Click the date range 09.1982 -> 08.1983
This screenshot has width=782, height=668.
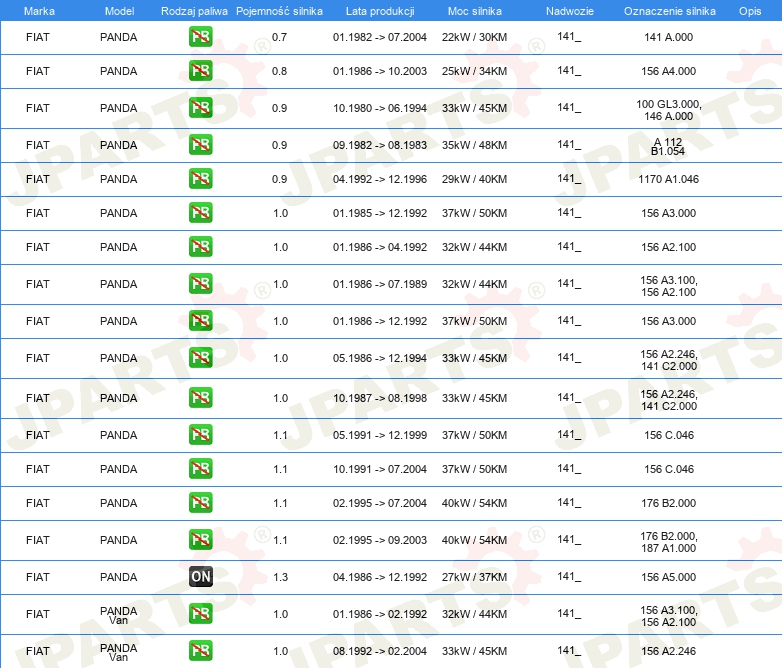point(380,145)
